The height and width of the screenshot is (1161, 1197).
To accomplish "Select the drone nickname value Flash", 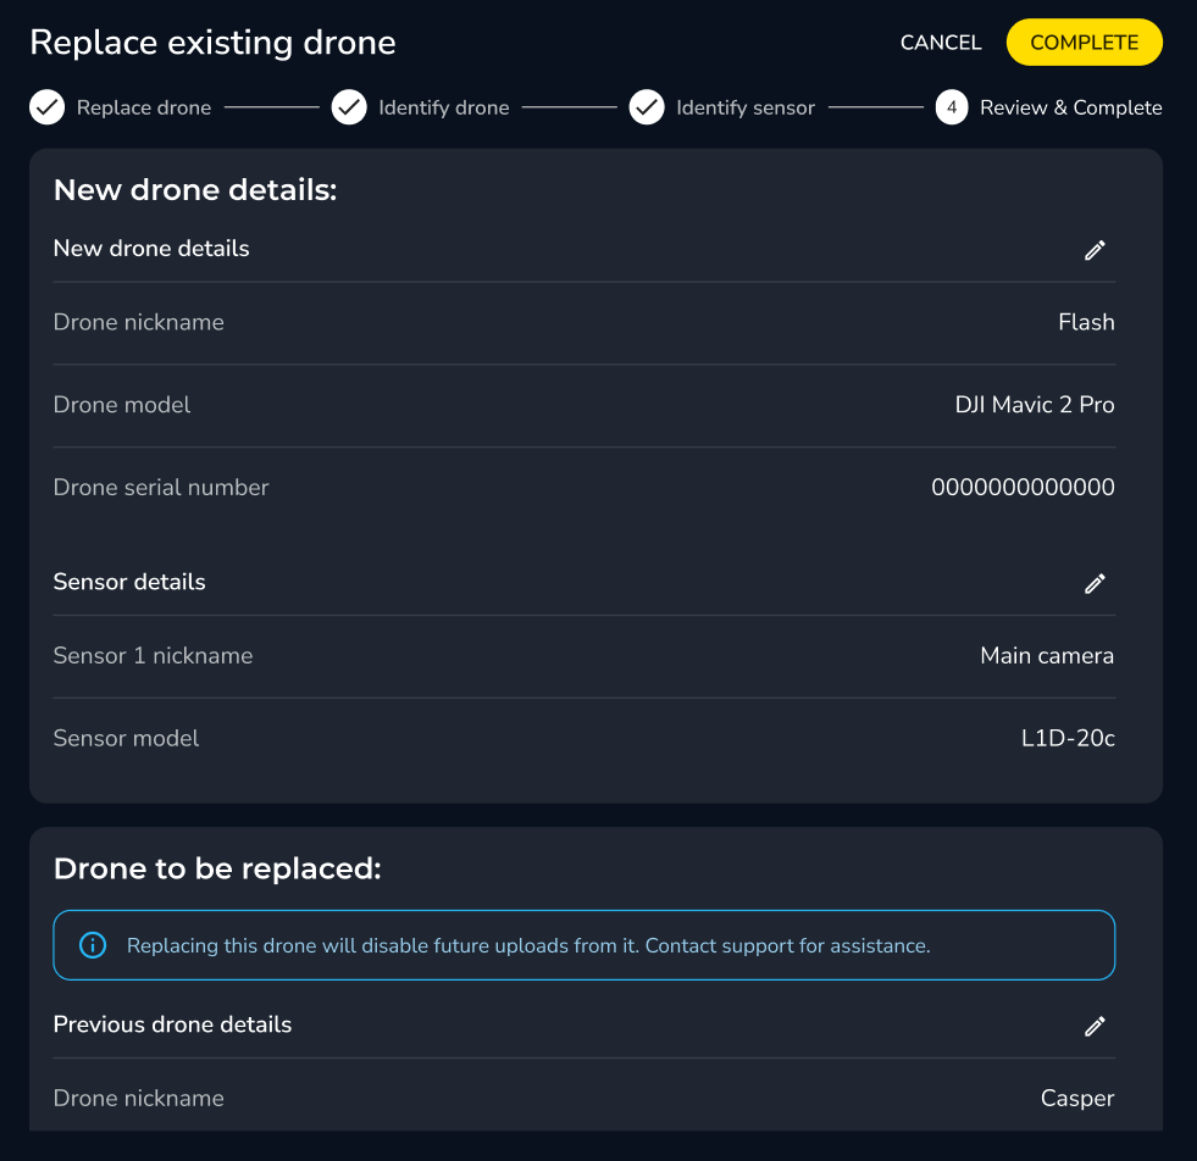I will click(1086, 322).
